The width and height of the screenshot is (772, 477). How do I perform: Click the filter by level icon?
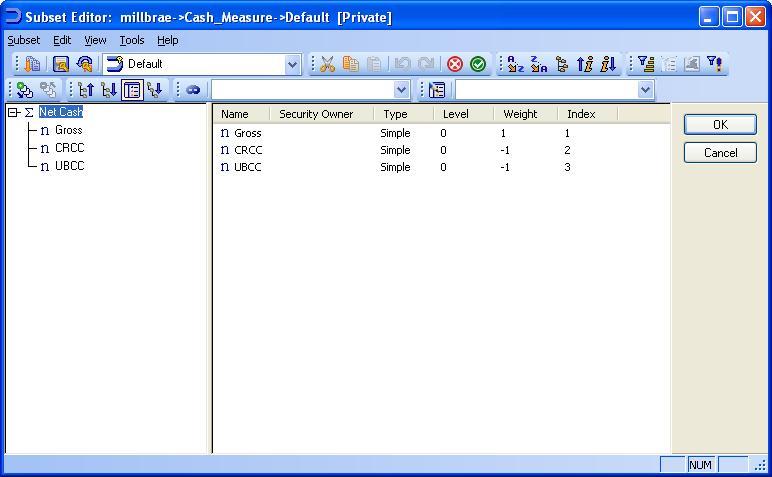[646, 64]
